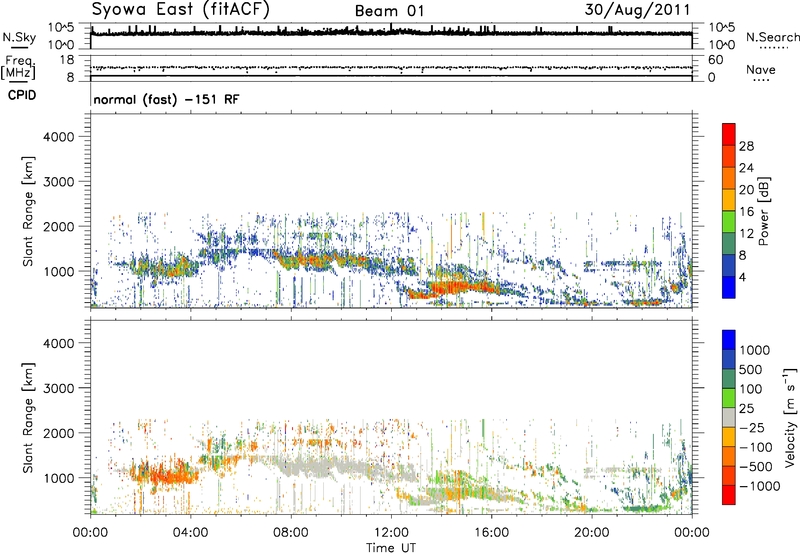
Task: Click the 'N.Search' legend label
Action: pos(772,37)
